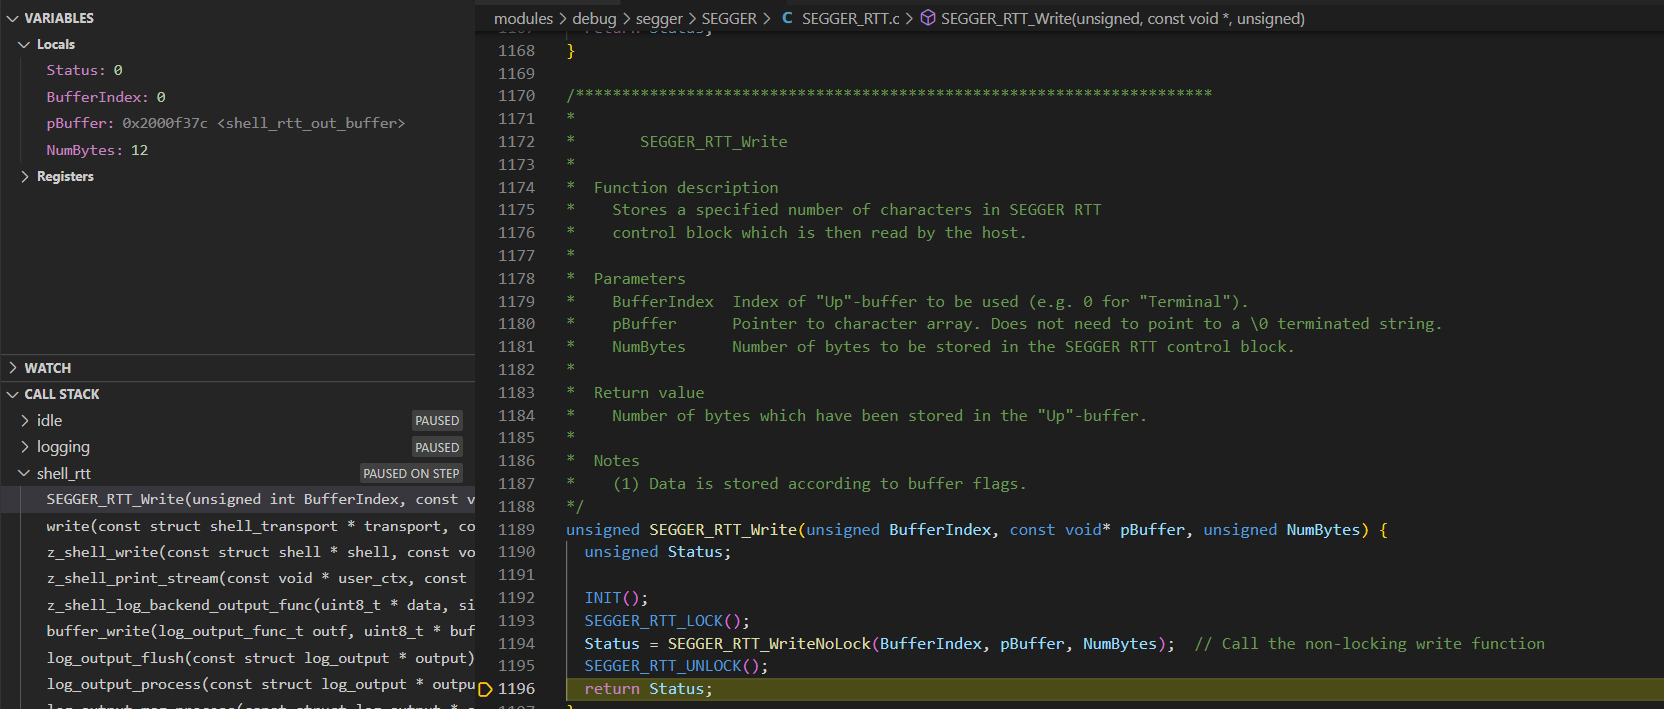The width and height of the screenshot is (1664, 709).
Task: Select the z_shell_write stack frame
Action: 238,552
